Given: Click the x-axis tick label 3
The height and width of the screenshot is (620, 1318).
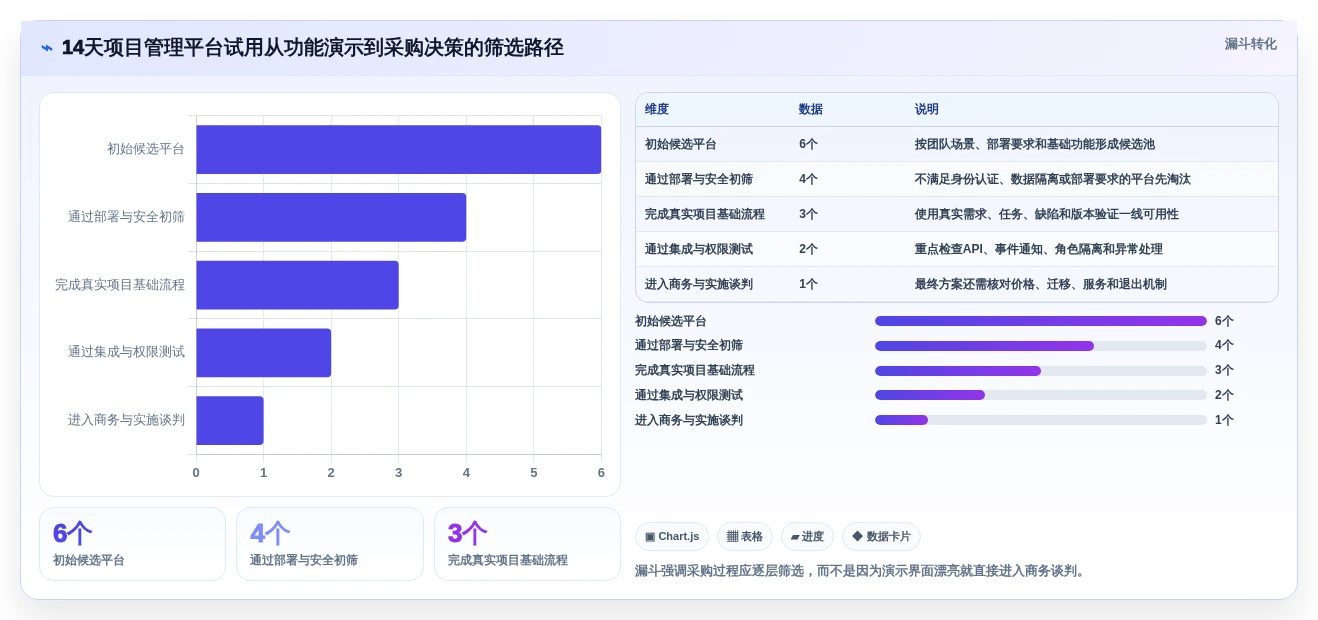Looking at the screenshot, I should point(398,472).
